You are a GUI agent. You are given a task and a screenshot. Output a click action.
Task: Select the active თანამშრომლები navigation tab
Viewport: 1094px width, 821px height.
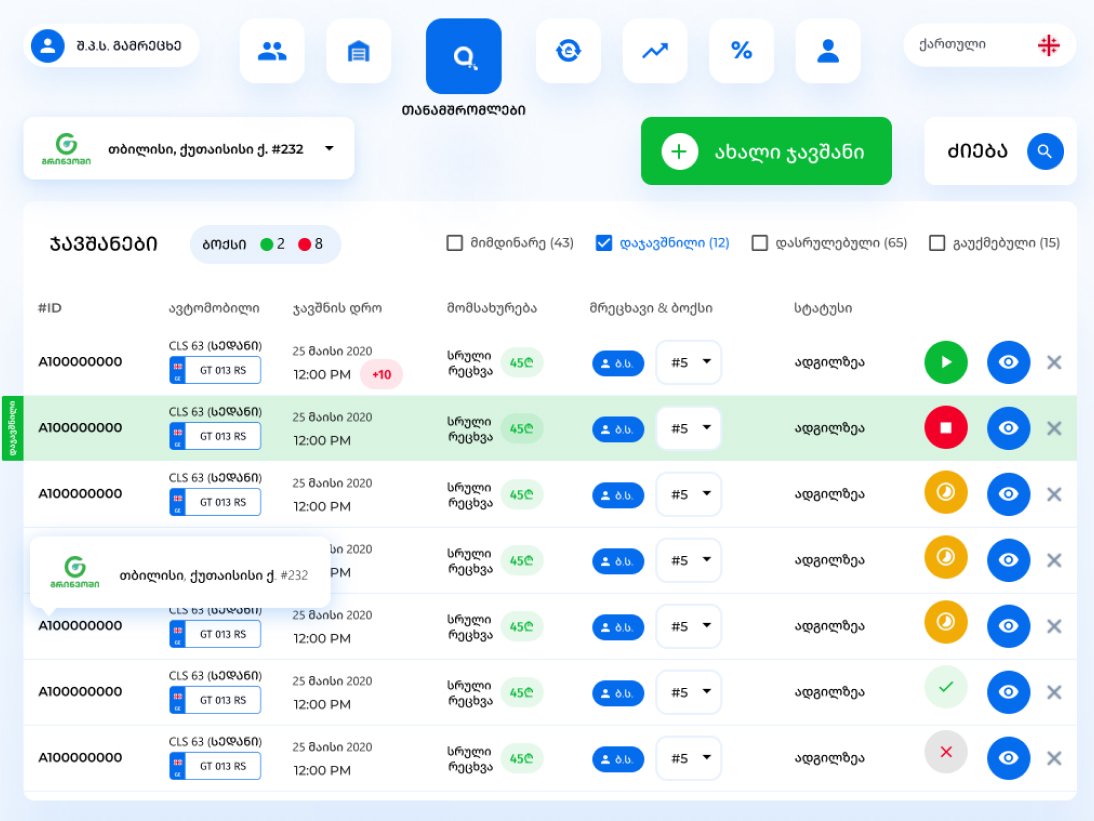click(463, 57)
